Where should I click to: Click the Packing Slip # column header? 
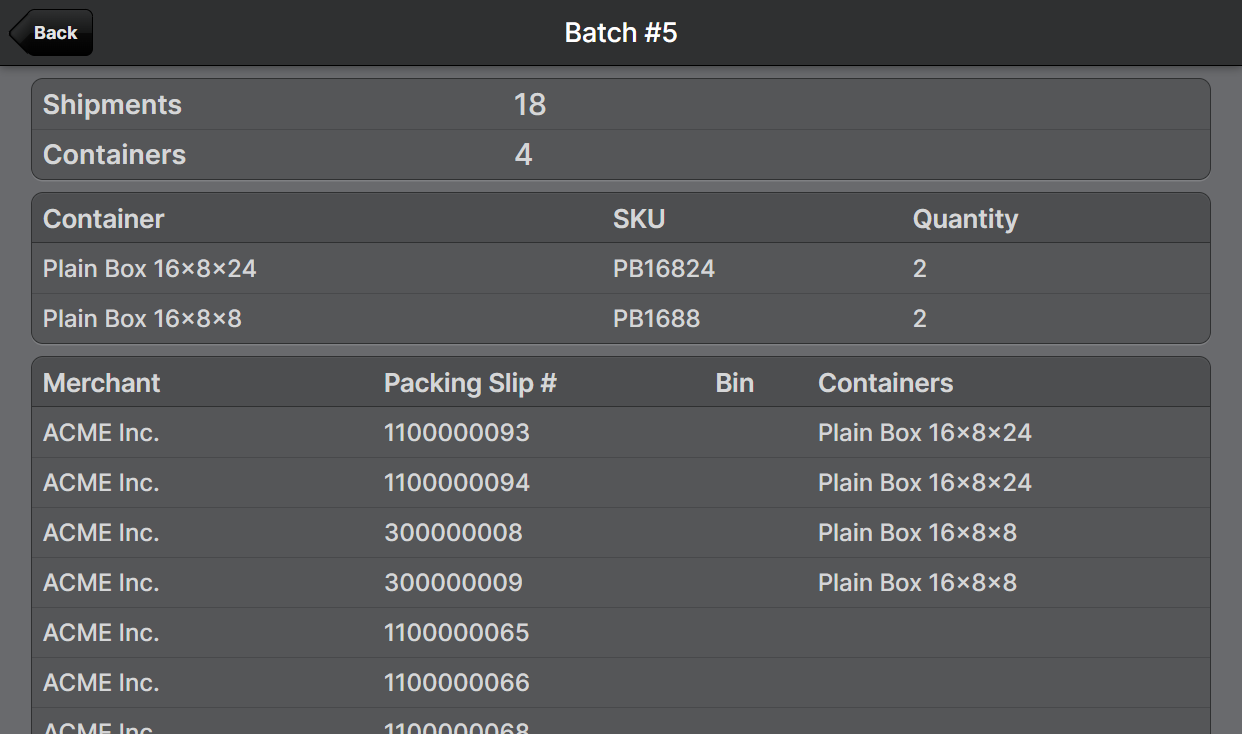470,383
